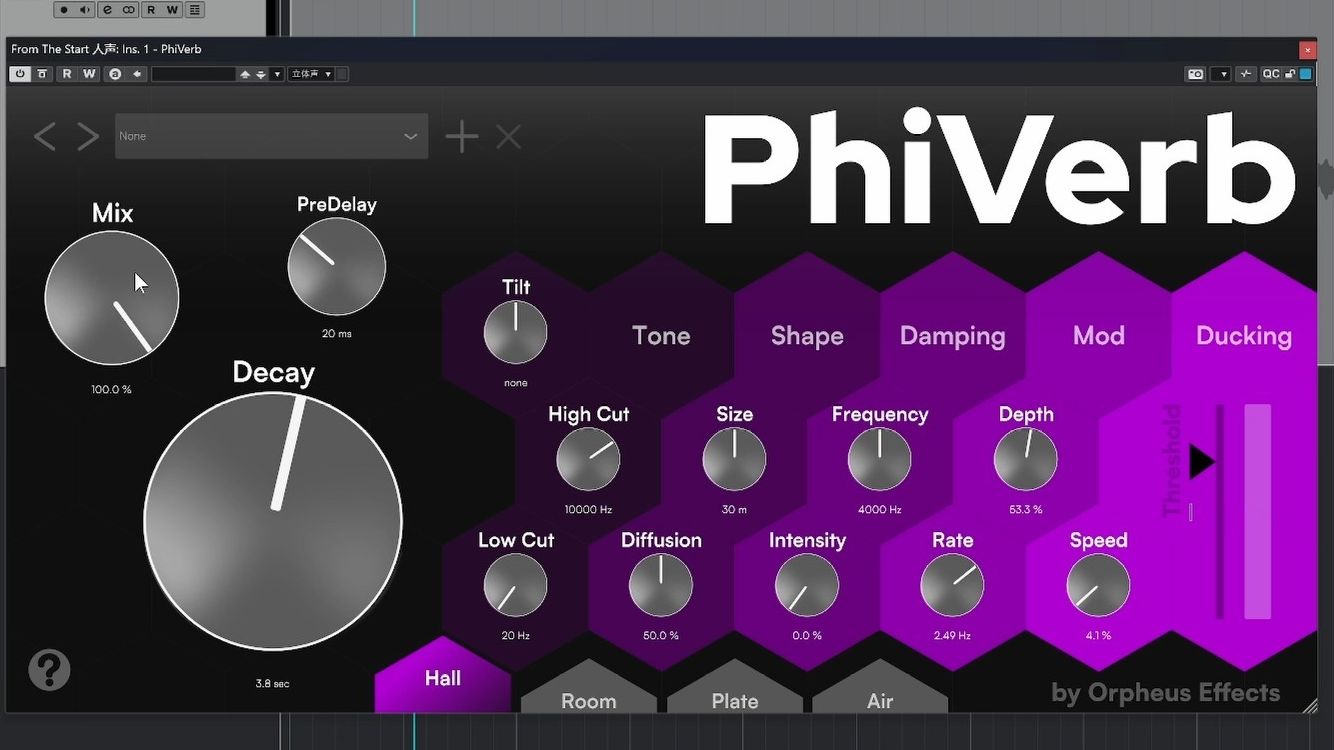
Task: Click the Diffusion knob
Action: click(661, 585)
